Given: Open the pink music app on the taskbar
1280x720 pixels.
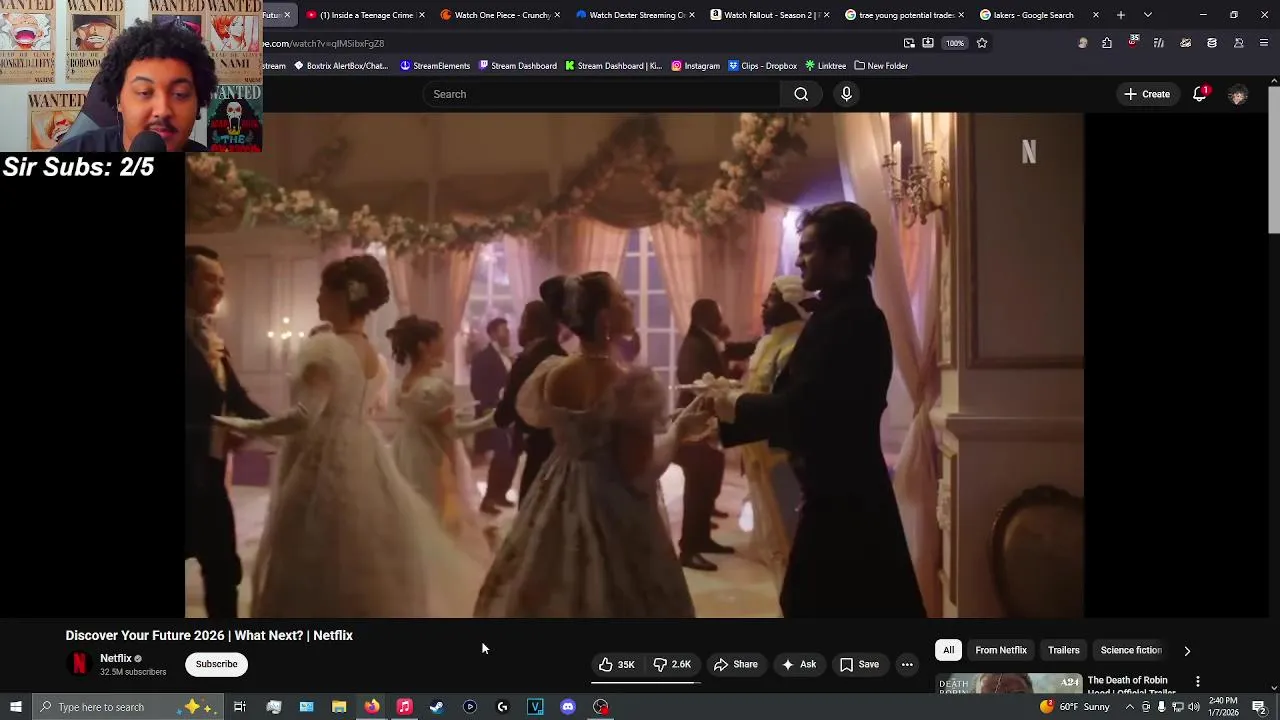Looking at the screenshot, I should pos(404,707).
